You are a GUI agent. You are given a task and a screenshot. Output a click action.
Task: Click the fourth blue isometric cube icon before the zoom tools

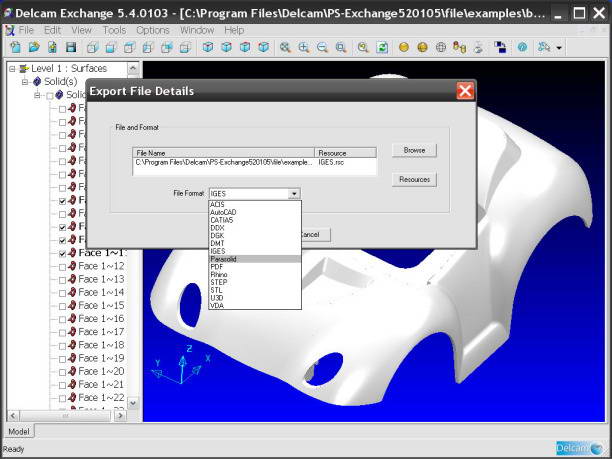point(264,47)
